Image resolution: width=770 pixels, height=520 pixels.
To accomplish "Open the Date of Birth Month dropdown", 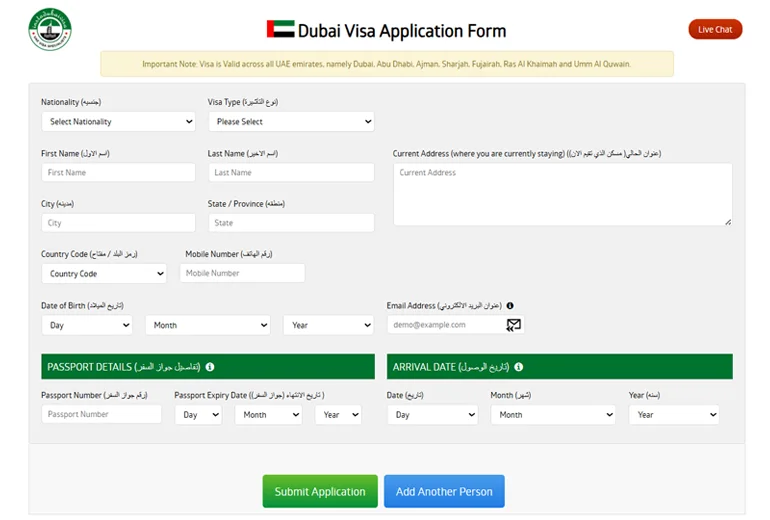I will [x=208, y=325].
